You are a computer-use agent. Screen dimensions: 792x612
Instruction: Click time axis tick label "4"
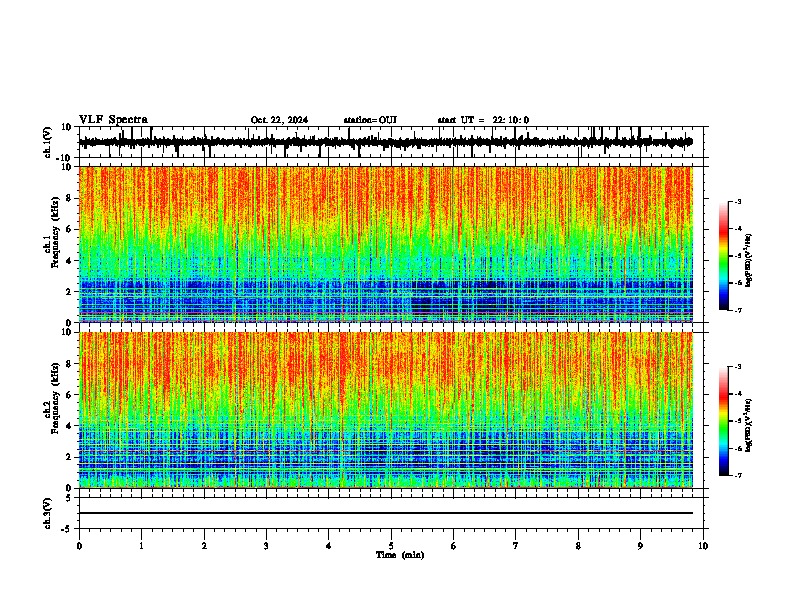click(329, 546)
